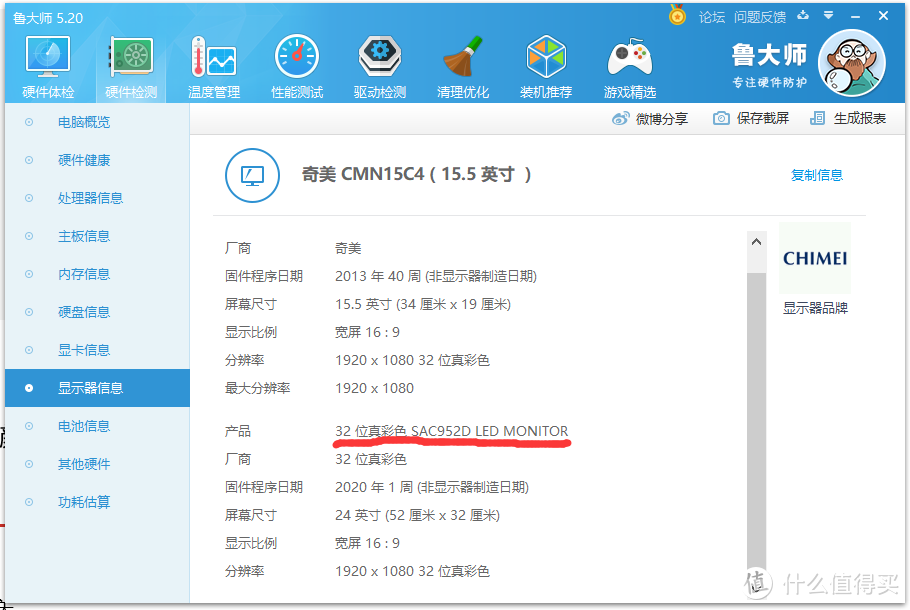
Task: Select 其他硬件 in the sidebar
Action: [97, 464]
